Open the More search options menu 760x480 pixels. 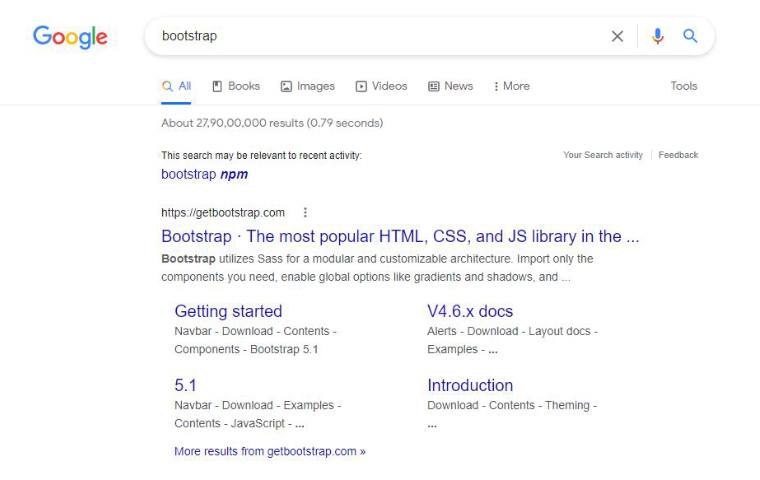(511, 86)
